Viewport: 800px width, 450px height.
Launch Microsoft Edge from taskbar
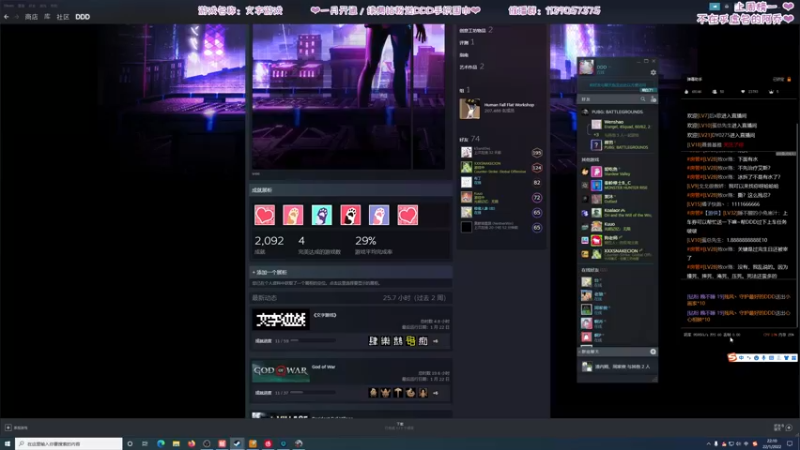(161, 444)
